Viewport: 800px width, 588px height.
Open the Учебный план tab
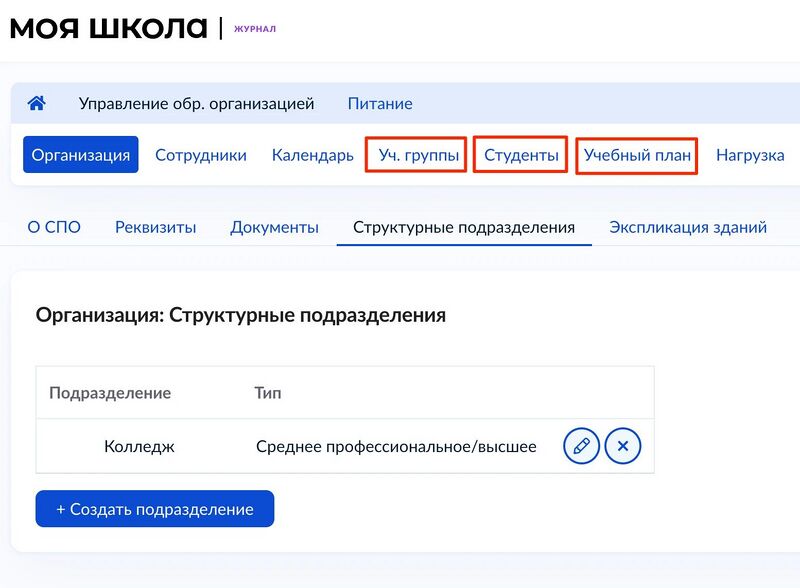click(x=637, y=155)
